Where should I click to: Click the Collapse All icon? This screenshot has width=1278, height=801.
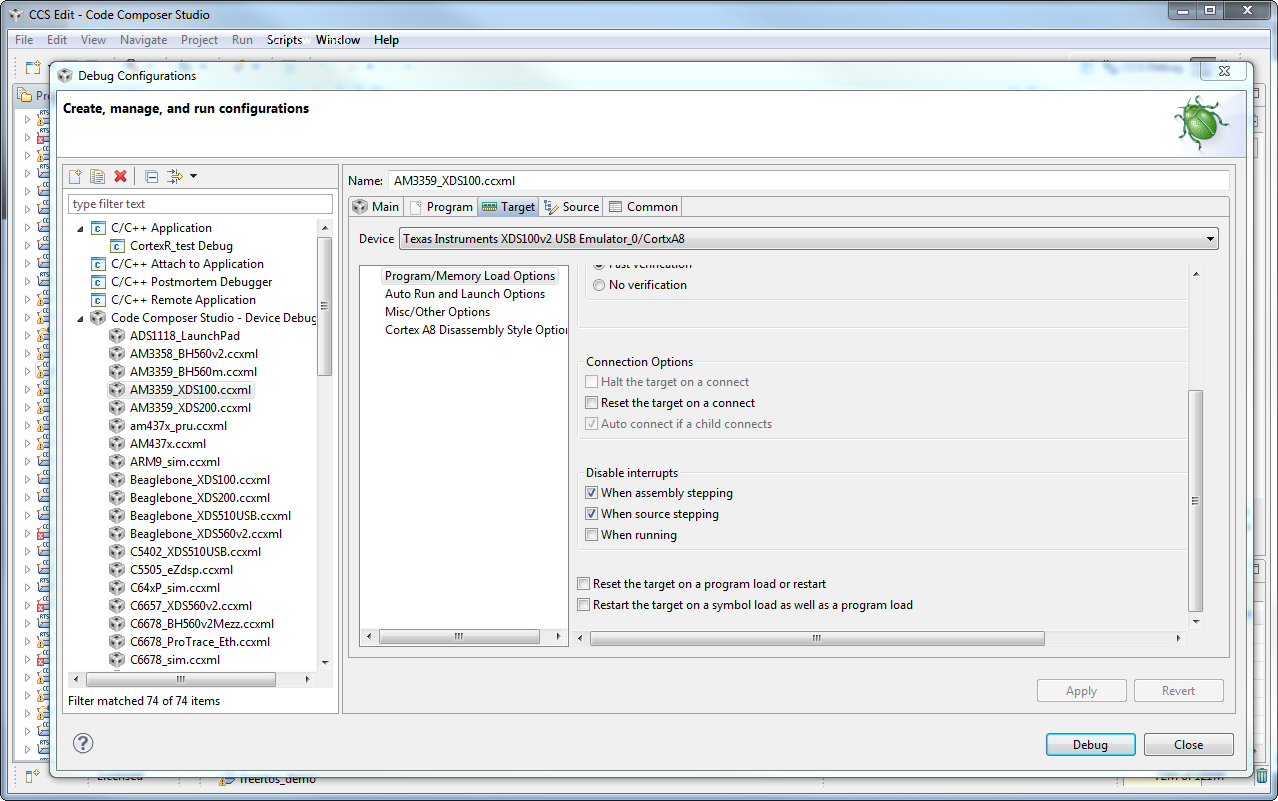tap(151, 176)
